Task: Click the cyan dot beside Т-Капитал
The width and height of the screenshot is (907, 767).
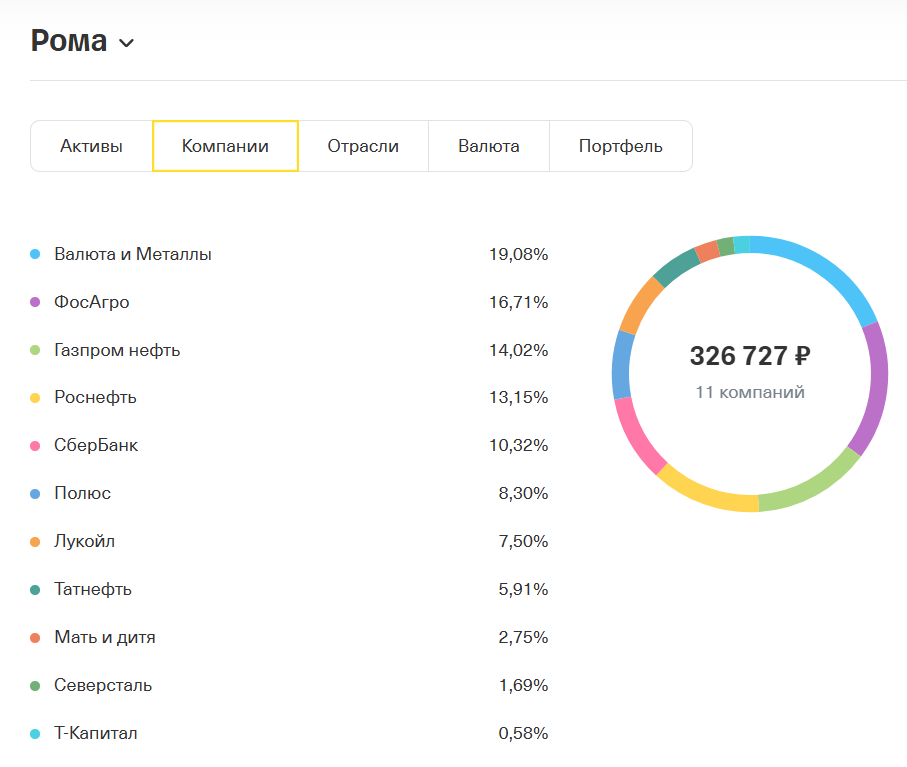Action: (35, 734)
